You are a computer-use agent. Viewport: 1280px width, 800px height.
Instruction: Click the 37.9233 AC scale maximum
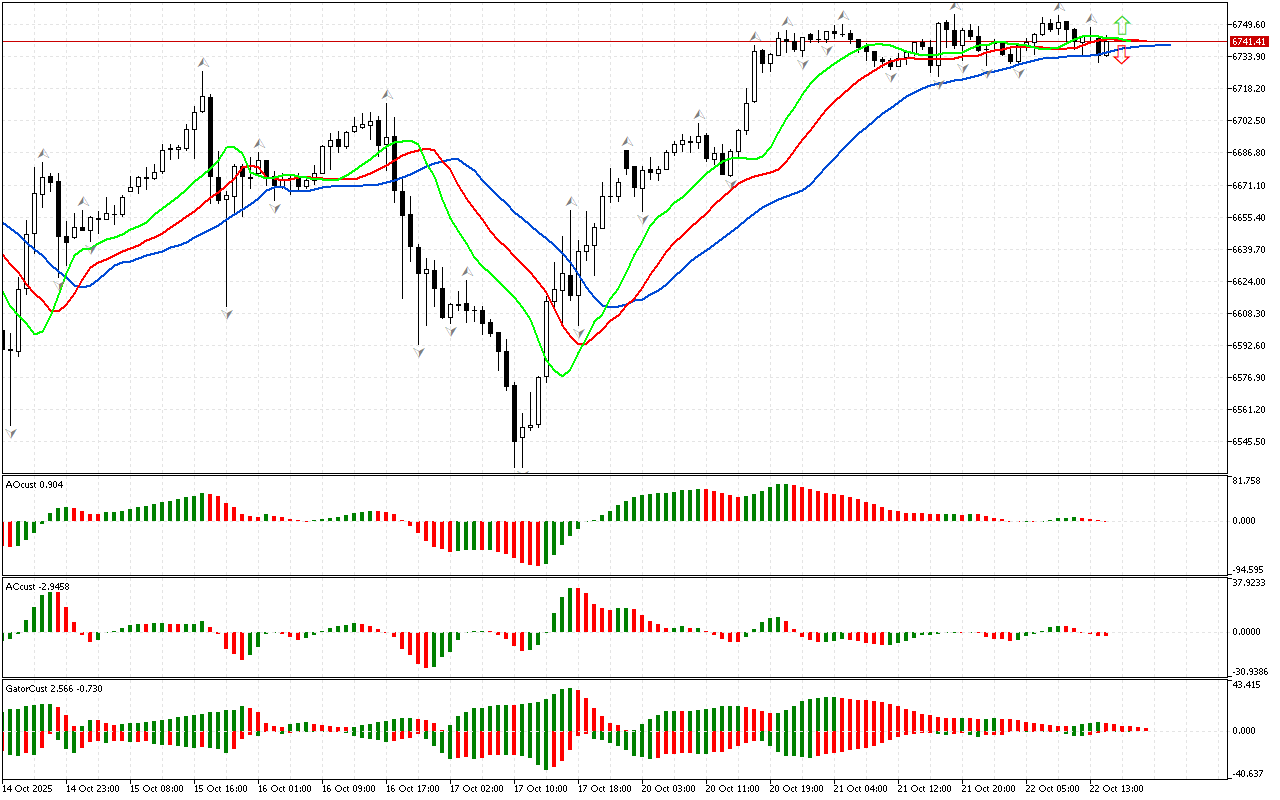pyautogui.click(x=1249, y=582)
